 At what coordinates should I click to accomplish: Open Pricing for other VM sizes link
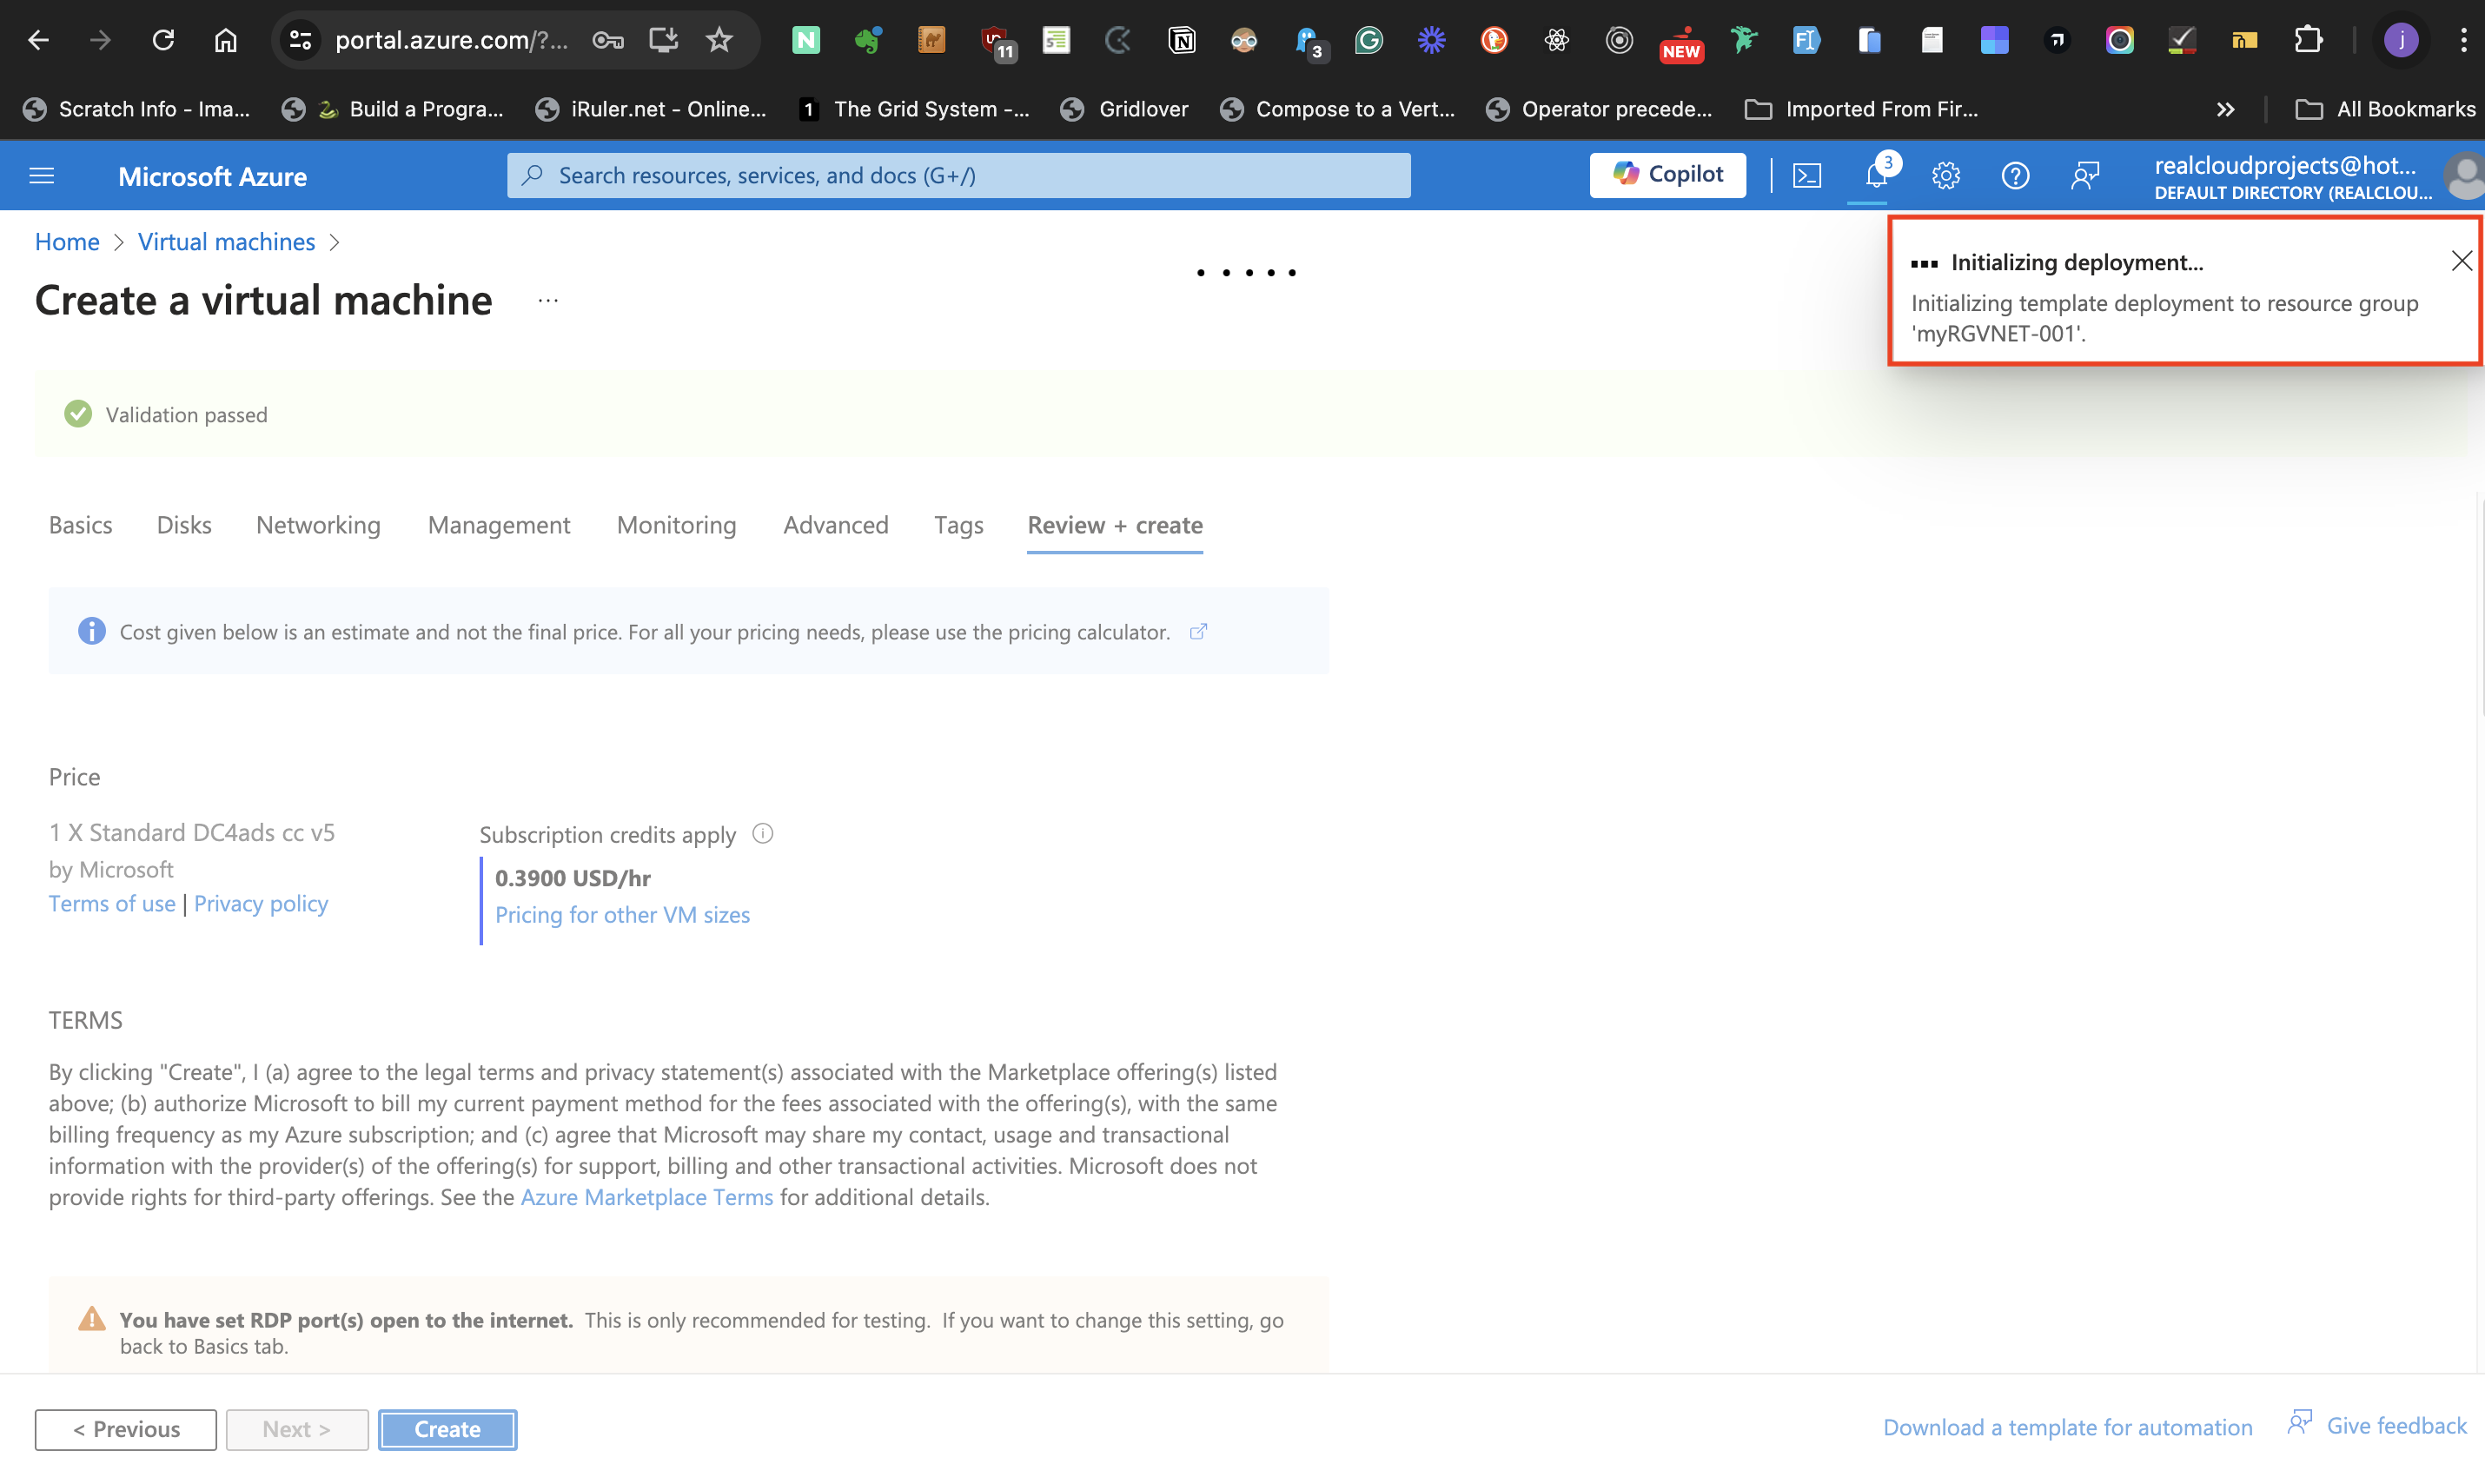coord(622,914)
